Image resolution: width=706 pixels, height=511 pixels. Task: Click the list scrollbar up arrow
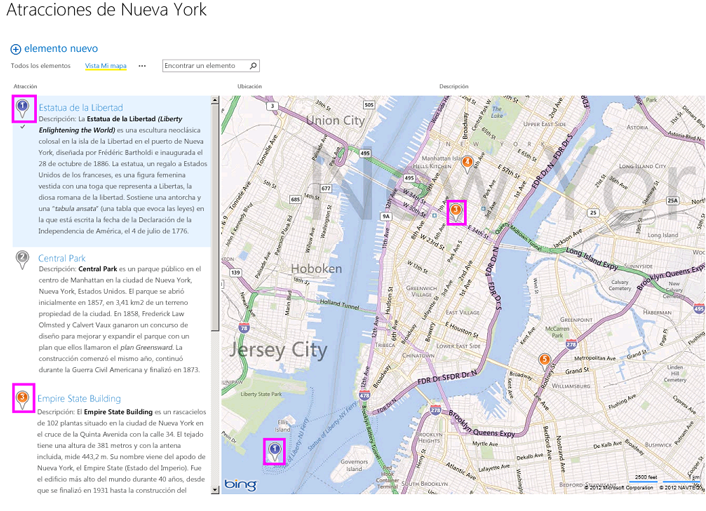pos(215,100)
